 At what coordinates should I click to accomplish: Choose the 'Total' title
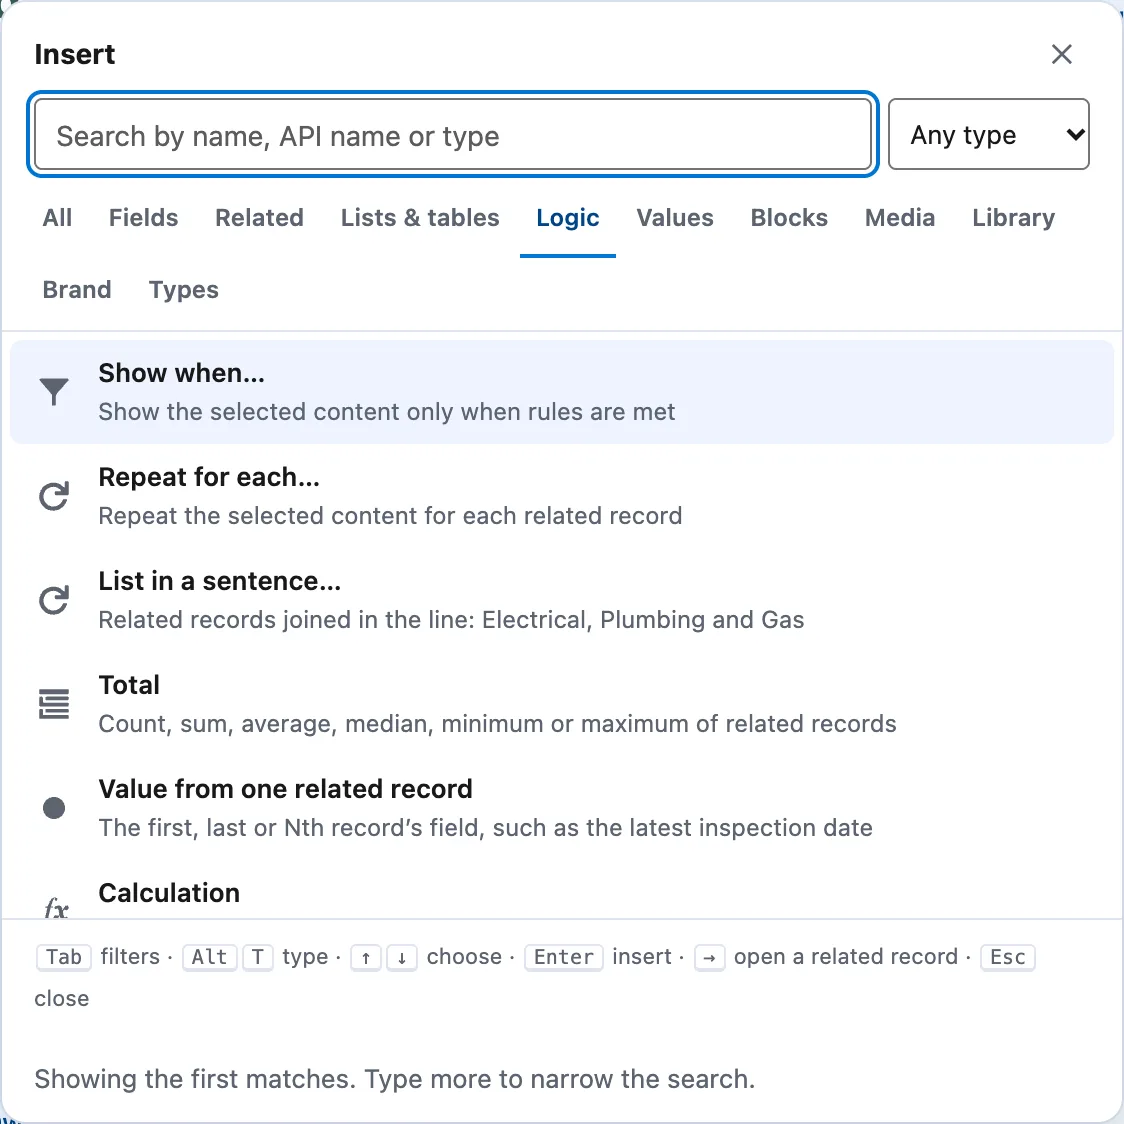click(129, 685)
